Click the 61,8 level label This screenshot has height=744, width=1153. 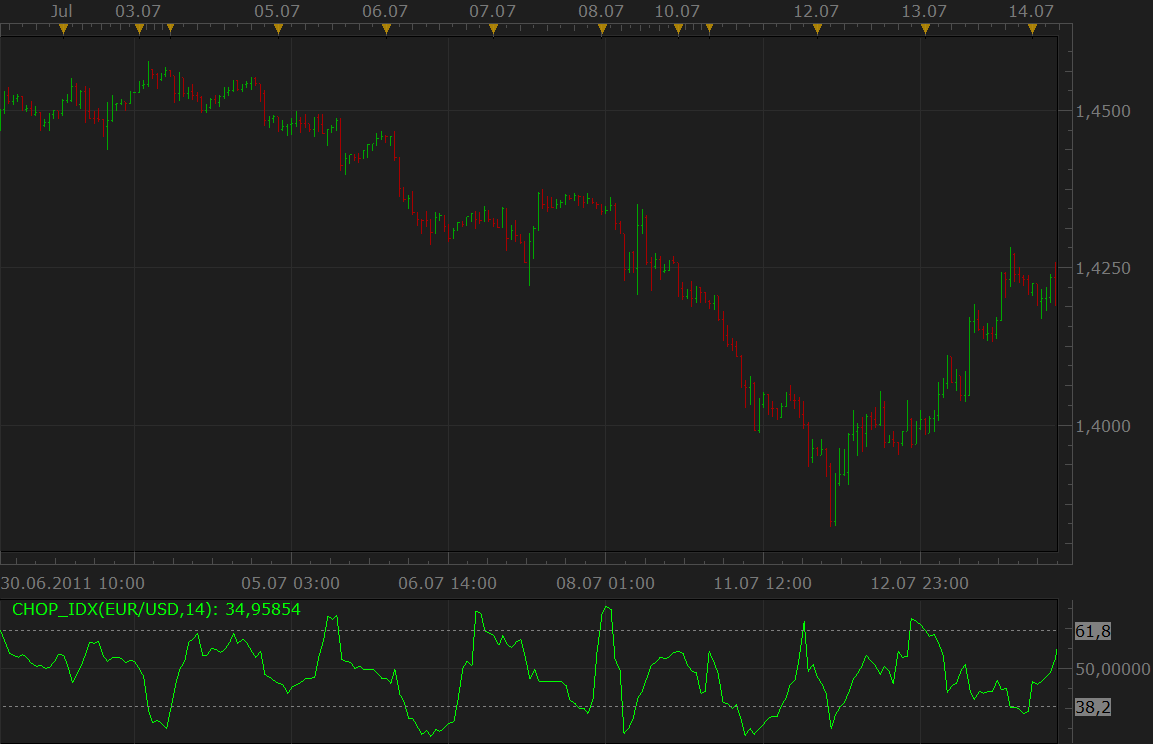pyautogui.click(x=1093, y=631)
